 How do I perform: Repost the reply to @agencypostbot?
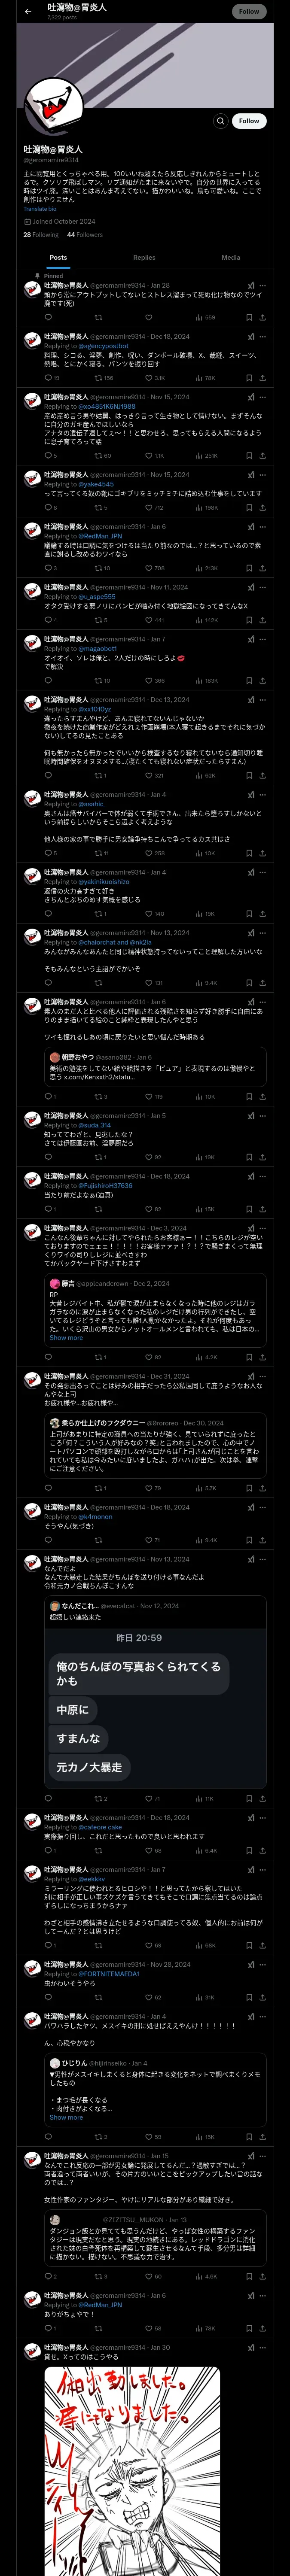click(98, 378)
